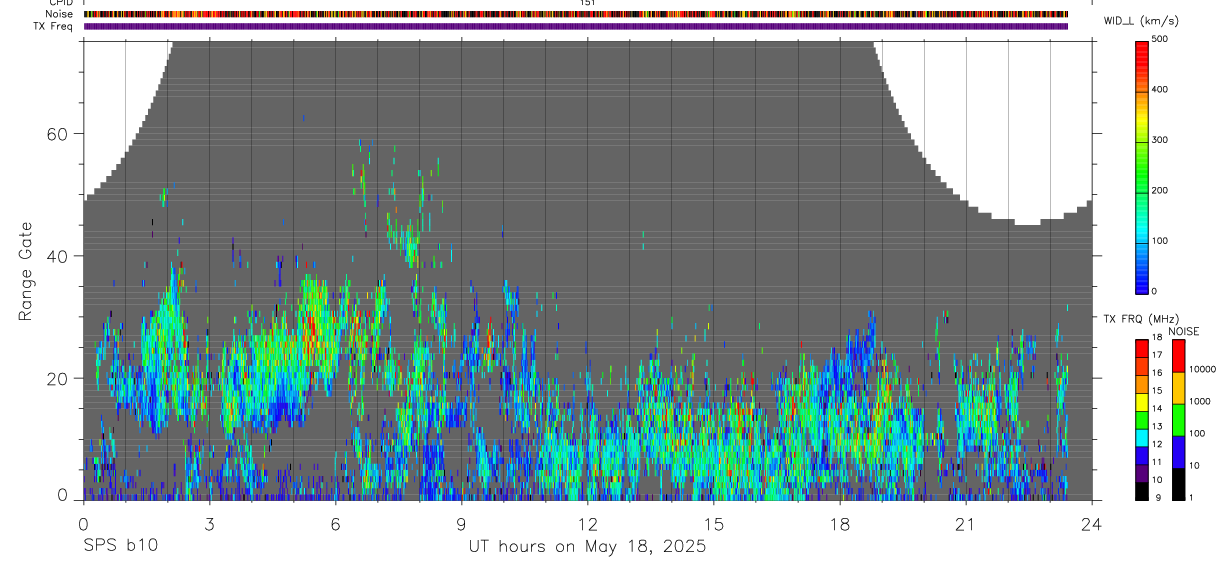Click the CPID label at top left

[x=61, y=3]
